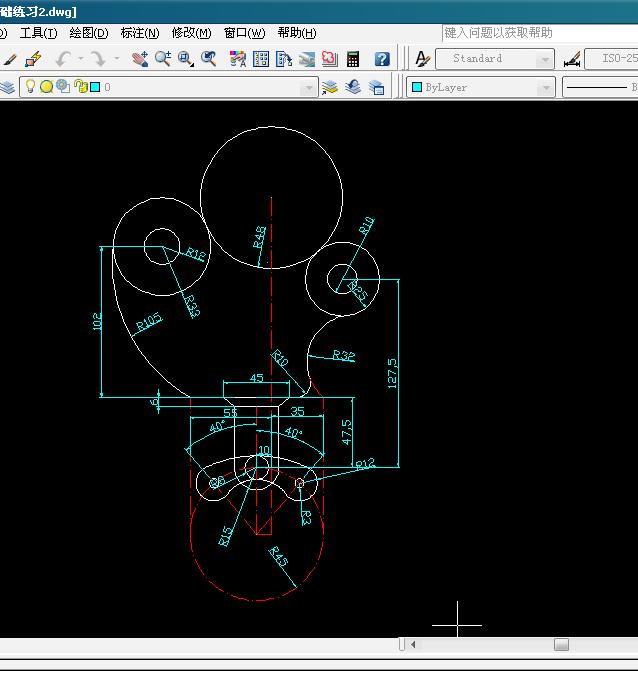Select the 35 horizontal dimension text
Viewport: 638px width, 683px height.
[x=297, y=411]
